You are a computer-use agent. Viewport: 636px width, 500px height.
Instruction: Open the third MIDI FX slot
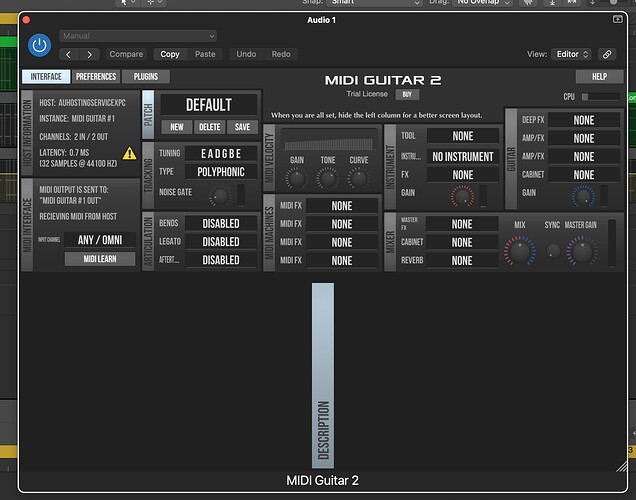click(x=342, y=242)
